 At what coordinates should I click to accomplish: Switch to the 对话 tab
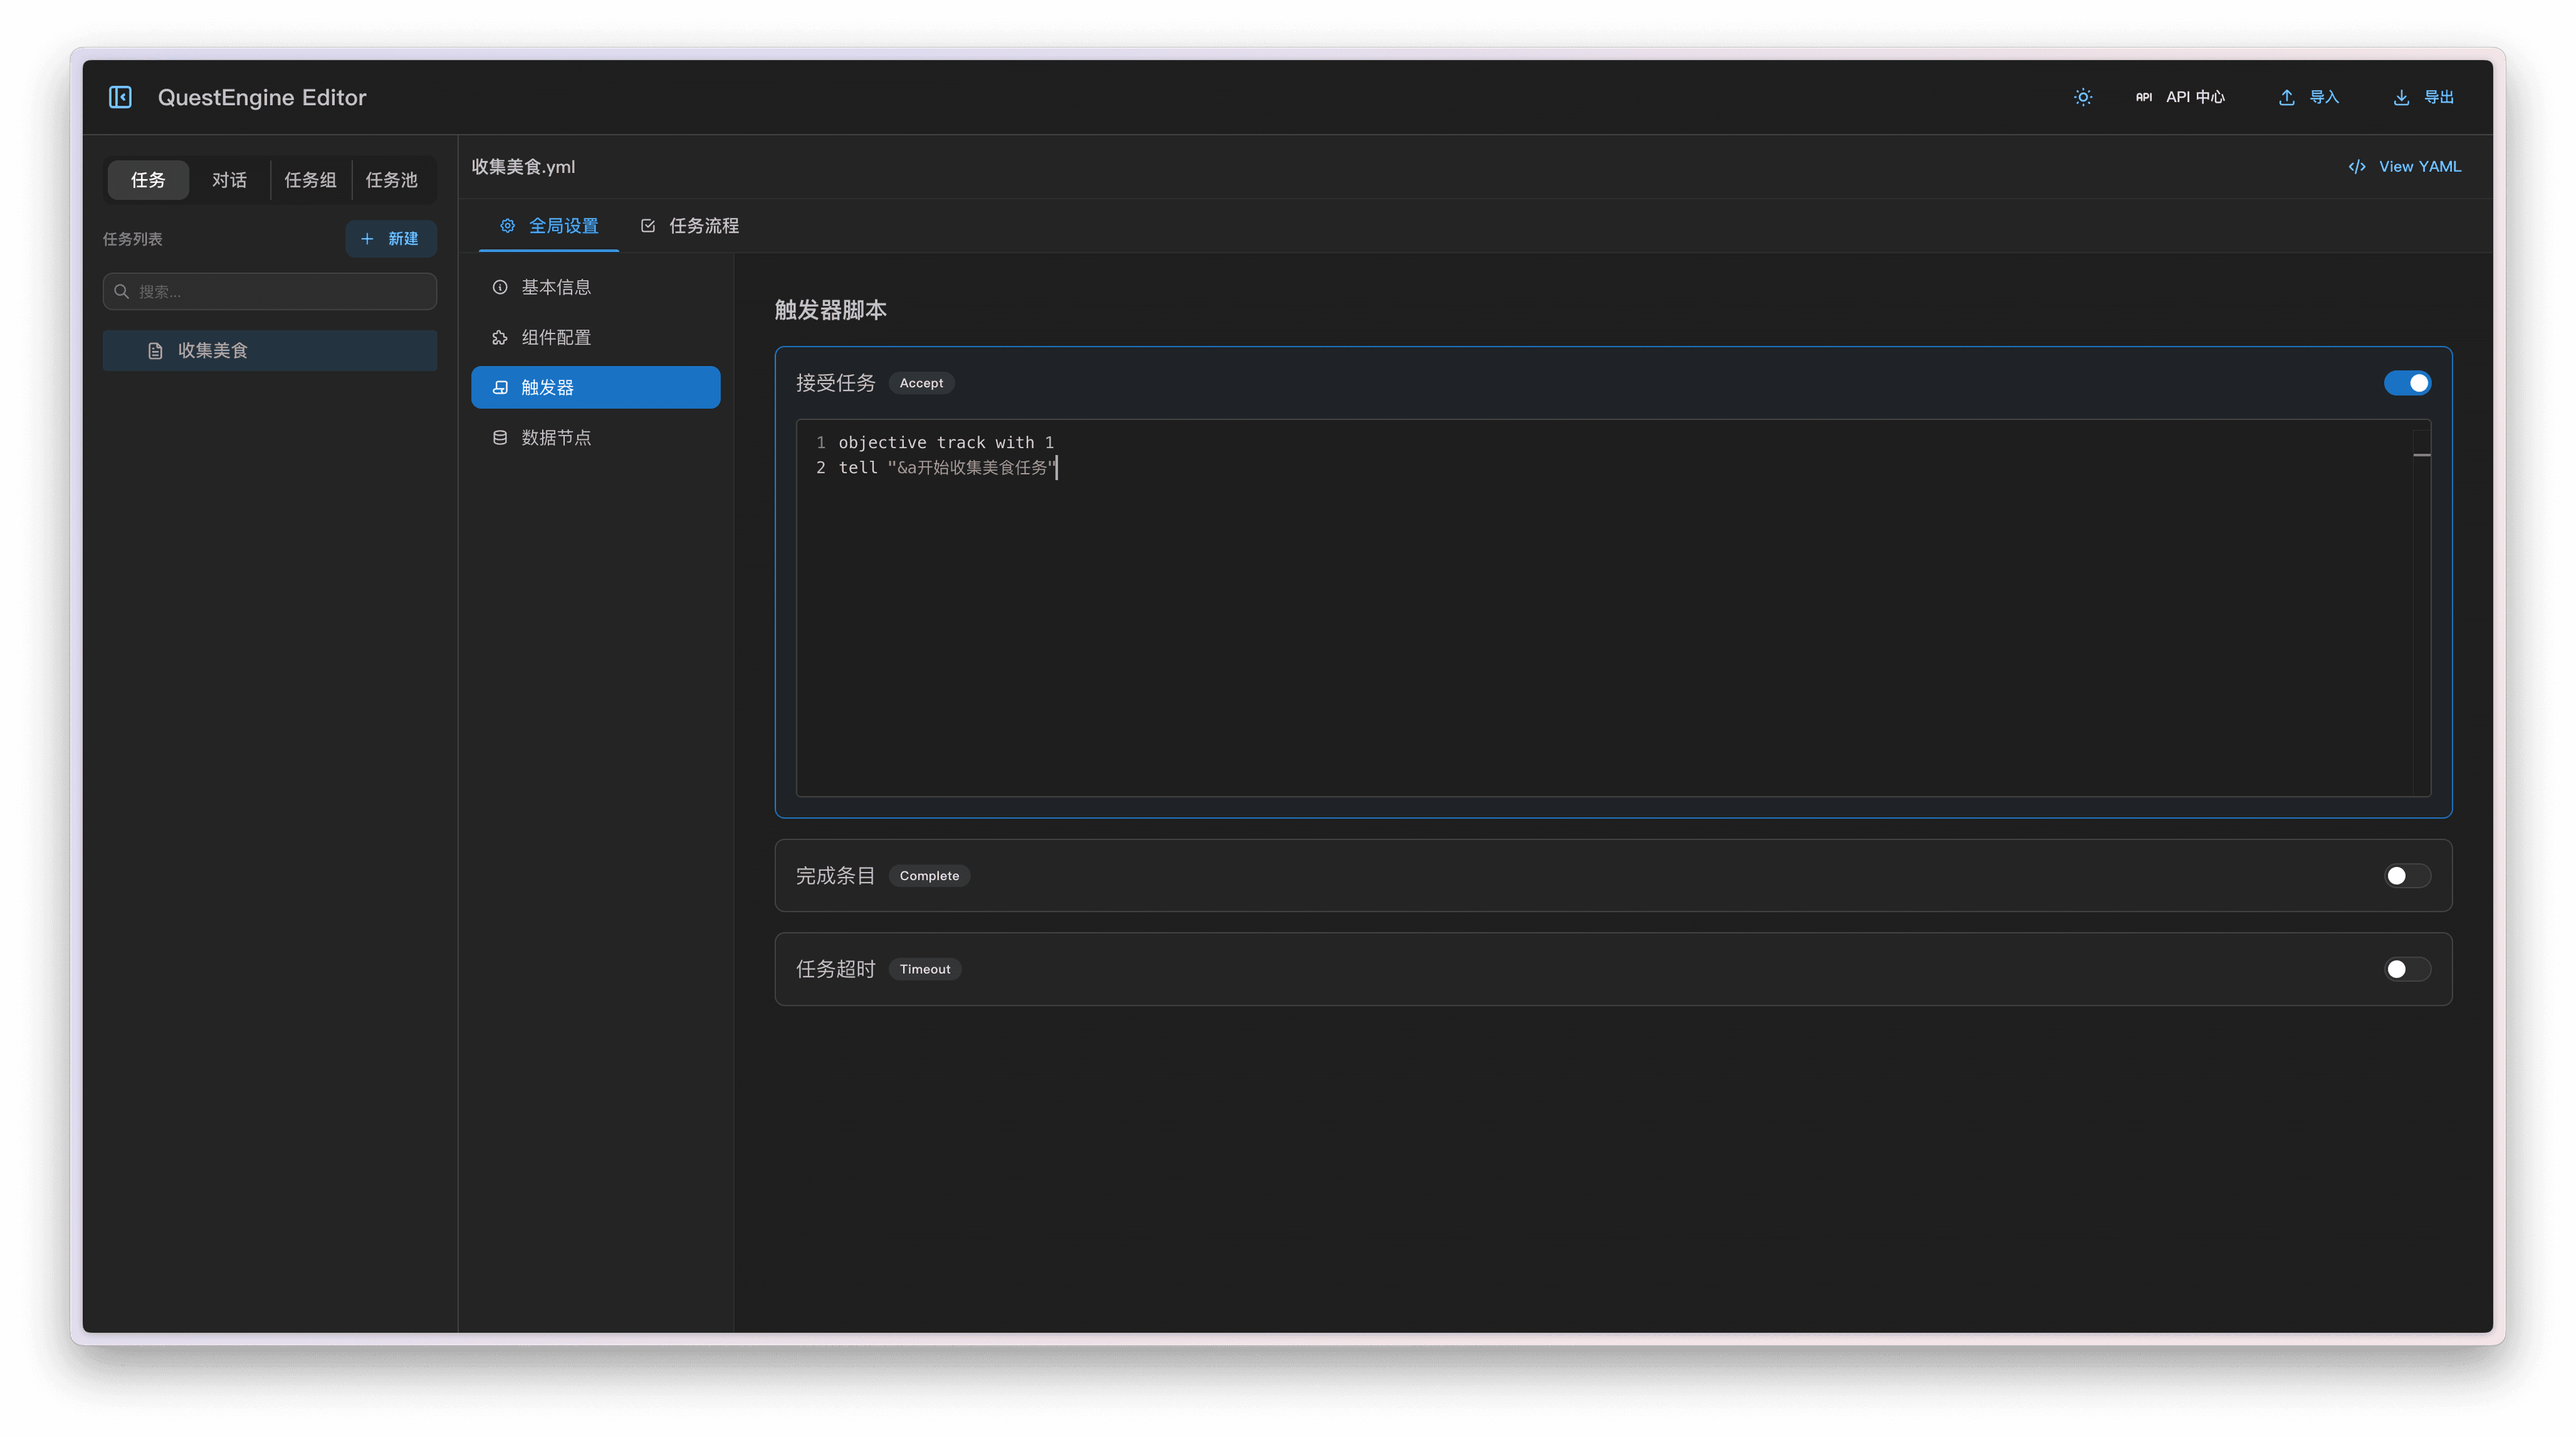229,180
